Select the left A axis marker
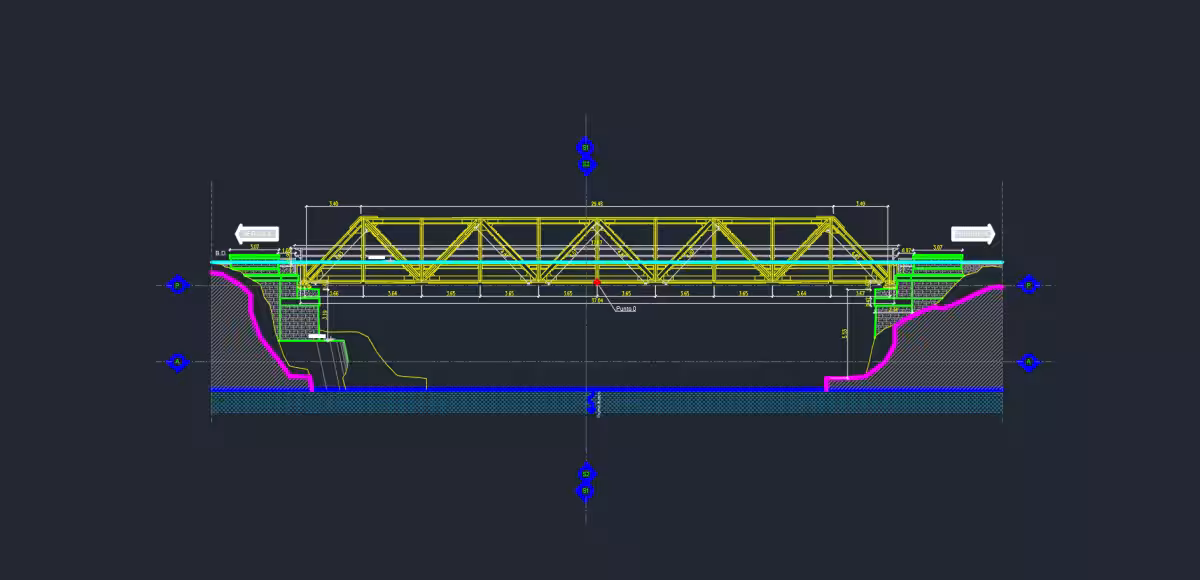1200x580 pixels. (x=177, y=362)
